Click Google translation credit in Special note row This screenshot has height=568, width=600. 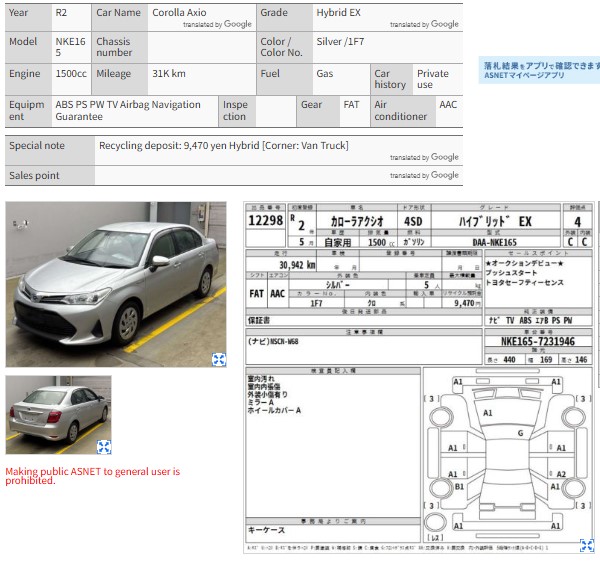point(424,157)
